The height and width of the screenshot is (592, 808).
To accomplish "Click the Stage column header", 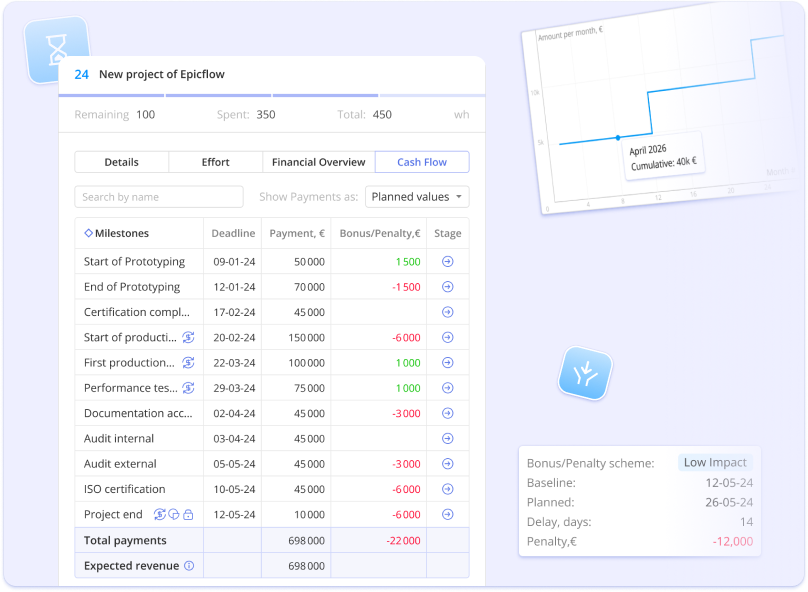I will [447, 233].
